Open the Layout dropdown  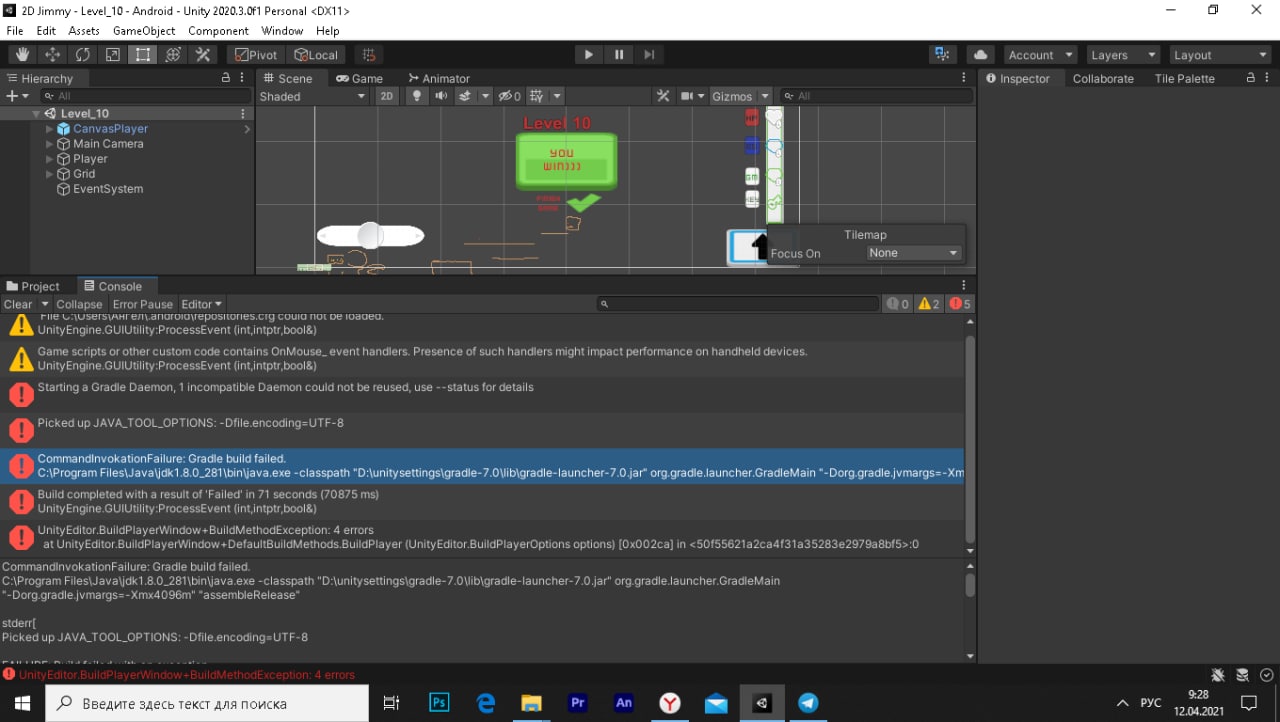click(x=1220, y=55)
